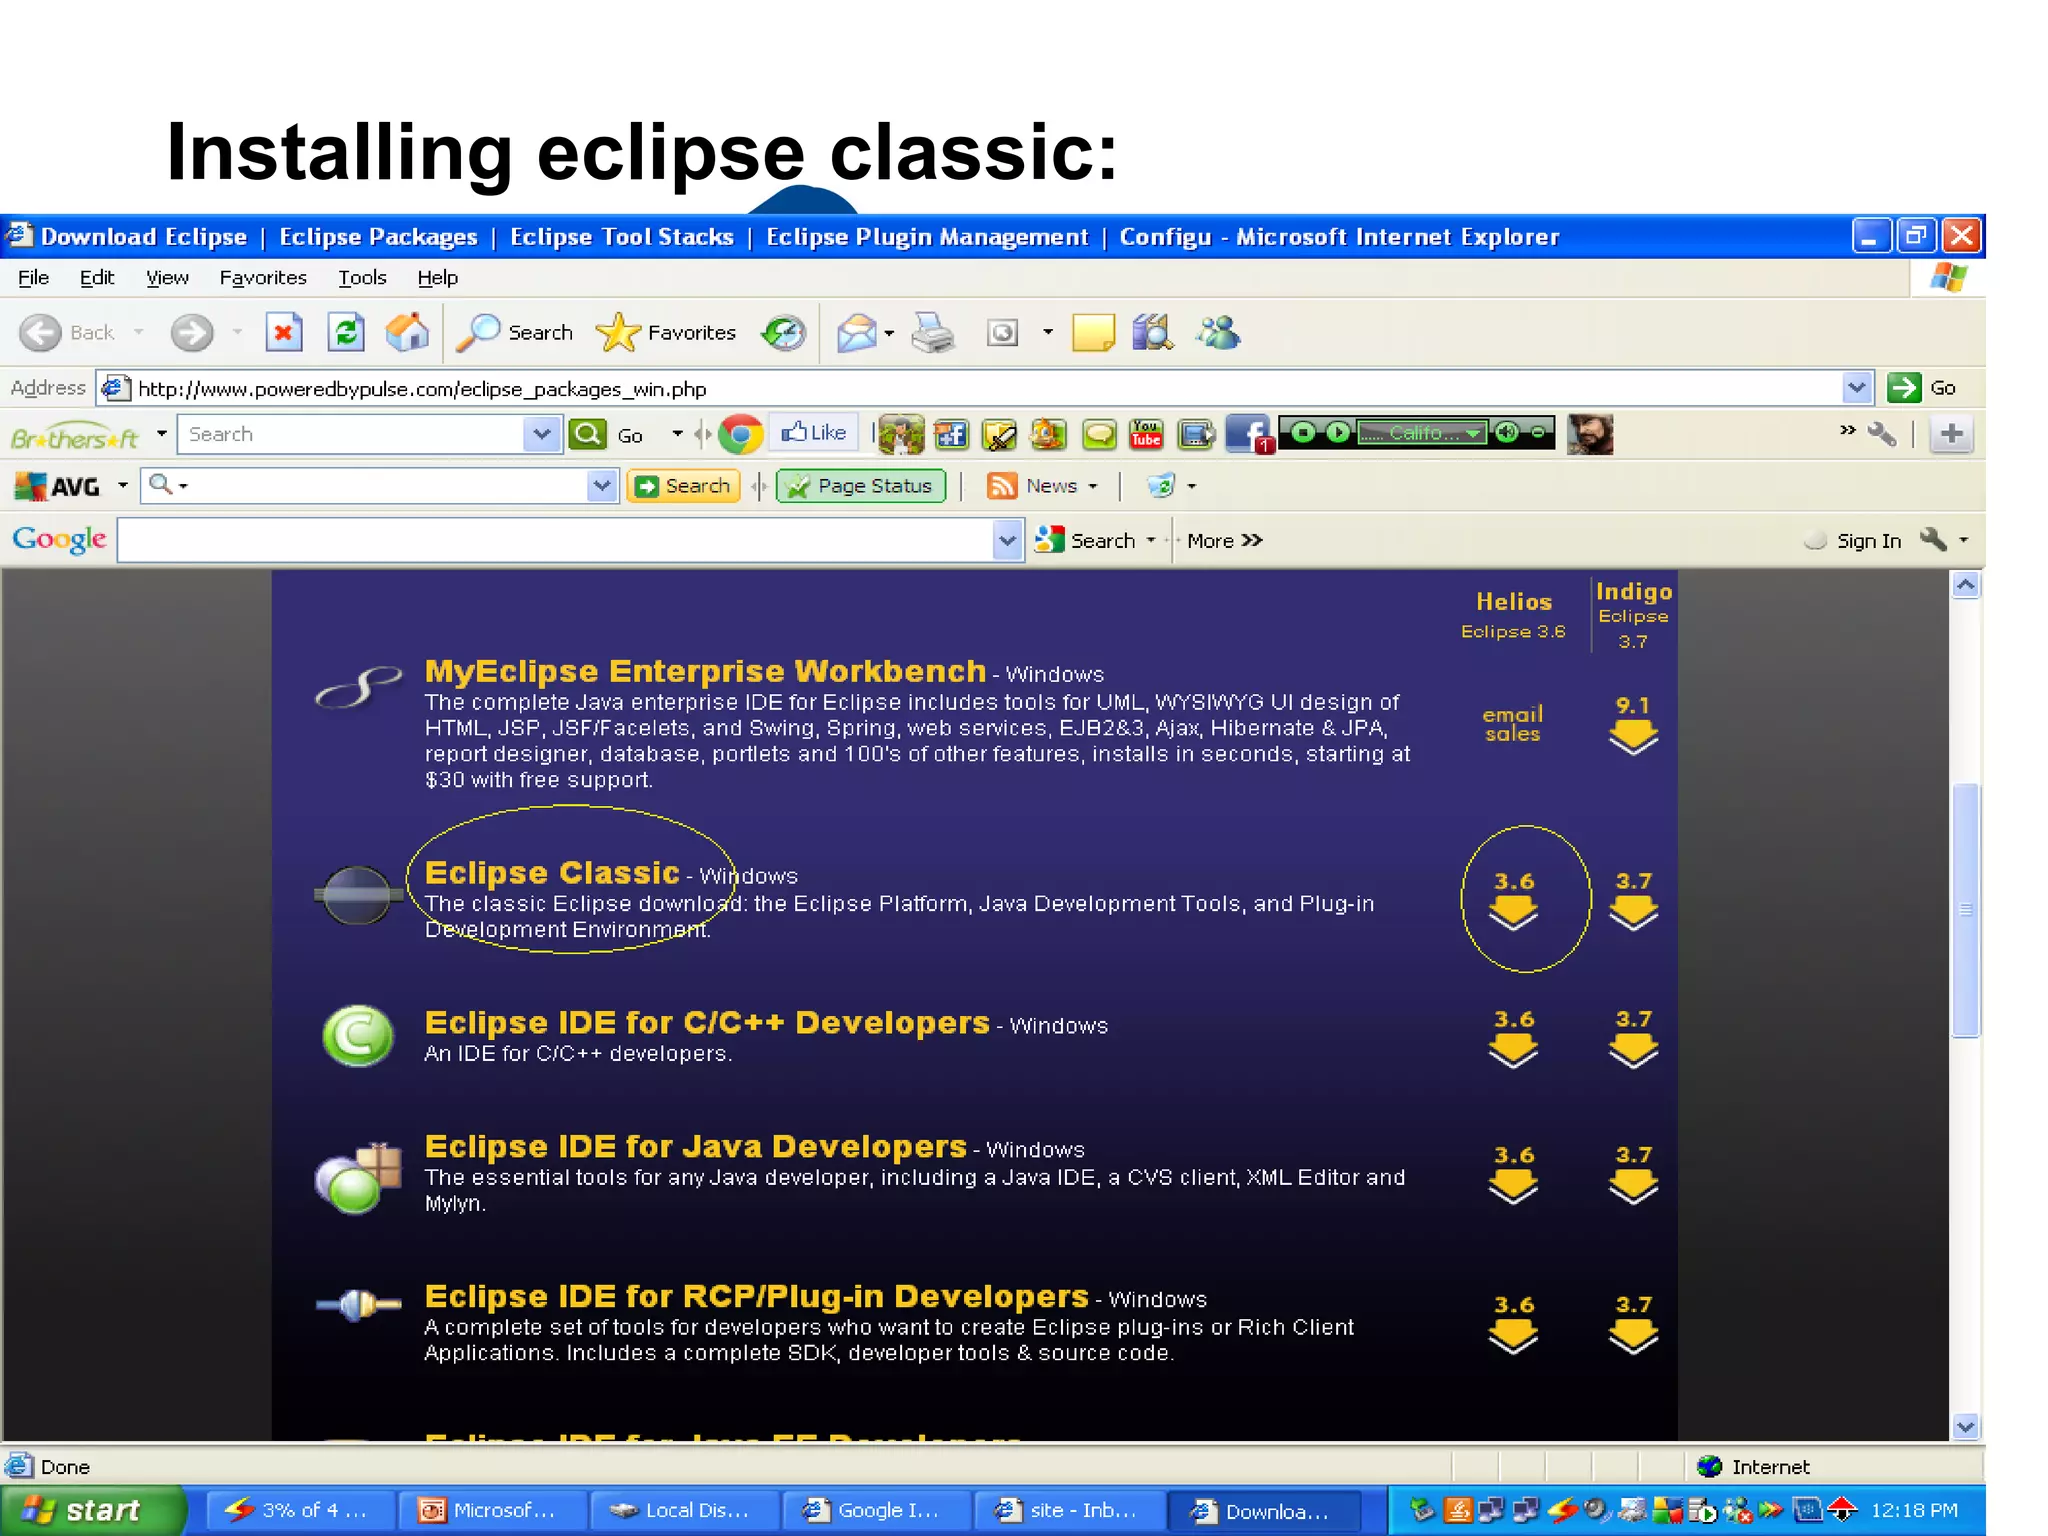Click the Forward navigation arrow

[191, 333]
